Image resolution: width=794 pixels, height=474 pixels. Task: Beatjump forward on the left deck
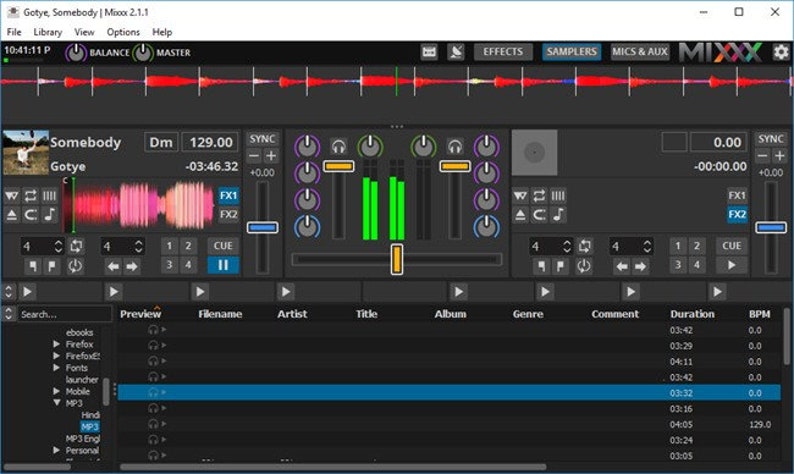132,266
